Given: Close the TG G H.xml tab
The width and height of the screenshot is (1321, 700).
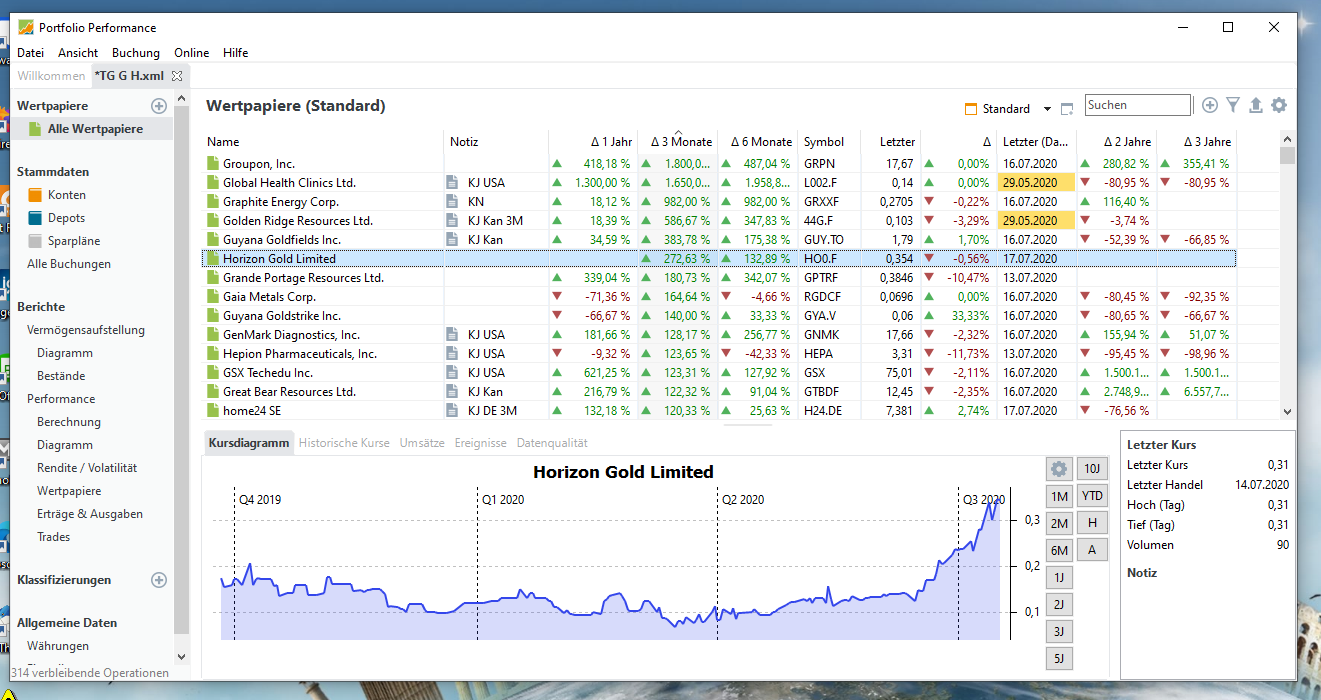Looking at the screenshot, I should point(177,76).
